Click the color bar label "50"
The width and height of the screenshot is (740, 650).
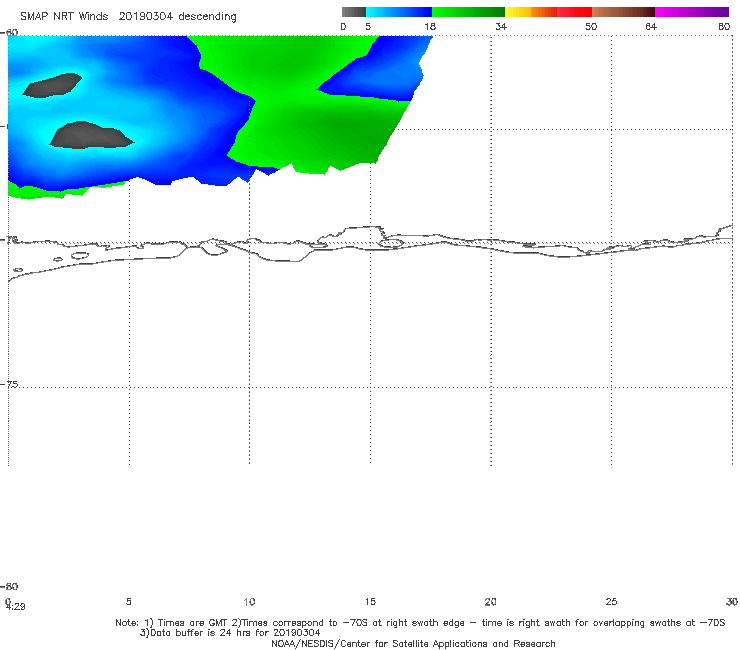click(591, 27)
